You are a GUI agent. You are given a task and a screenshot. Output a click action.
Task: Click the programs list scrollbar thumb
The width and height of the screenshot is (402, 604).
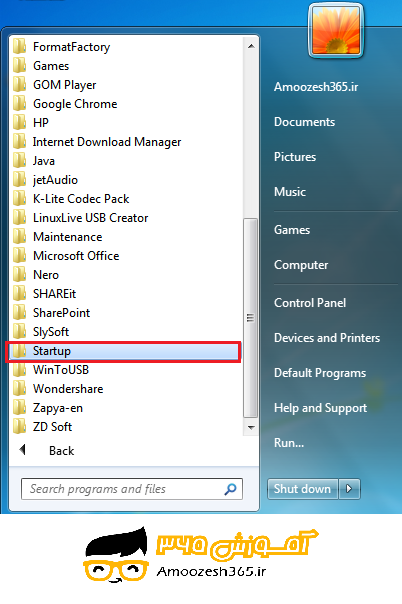pos(251,318)
